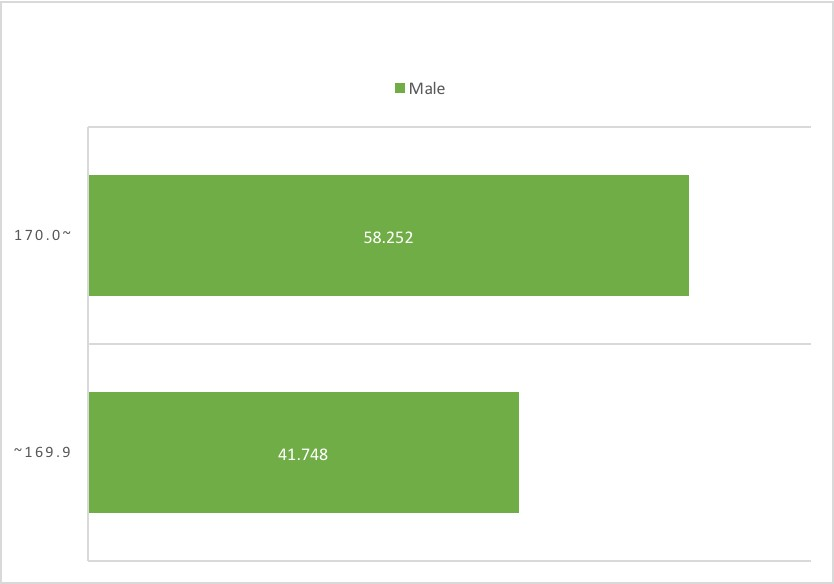Select the vertical category axis line

[x=88, y=344]
